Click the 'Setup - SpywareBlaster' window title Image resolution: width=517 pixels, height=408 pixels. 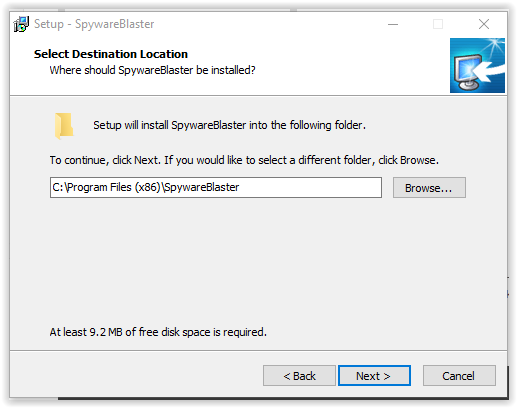tap(94, 24)
